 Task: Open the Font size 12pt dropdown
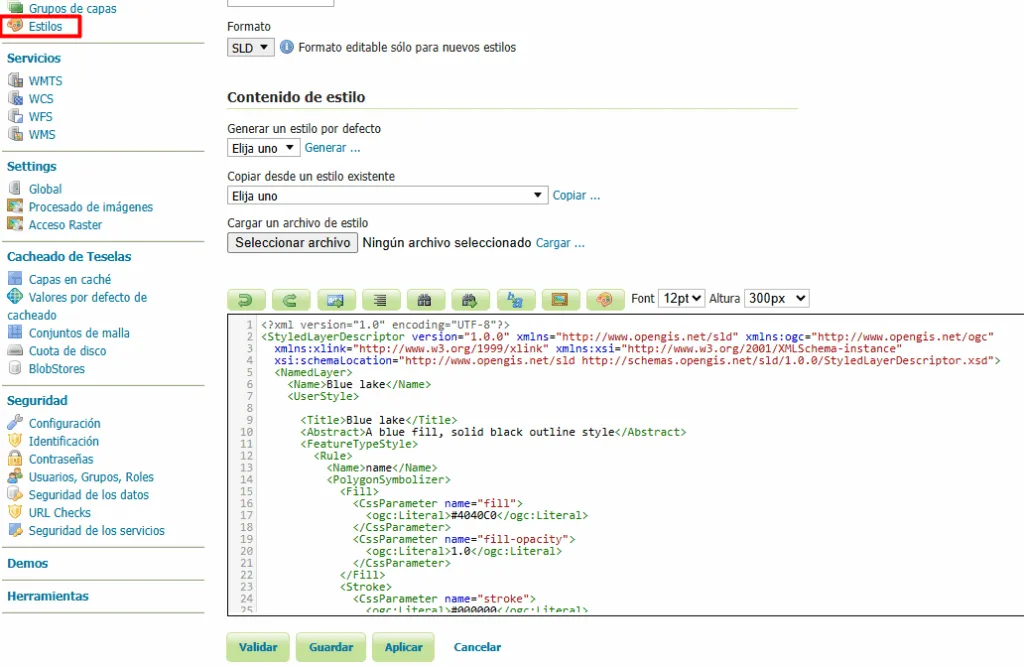pyautogui.click(x=681, y=299)
